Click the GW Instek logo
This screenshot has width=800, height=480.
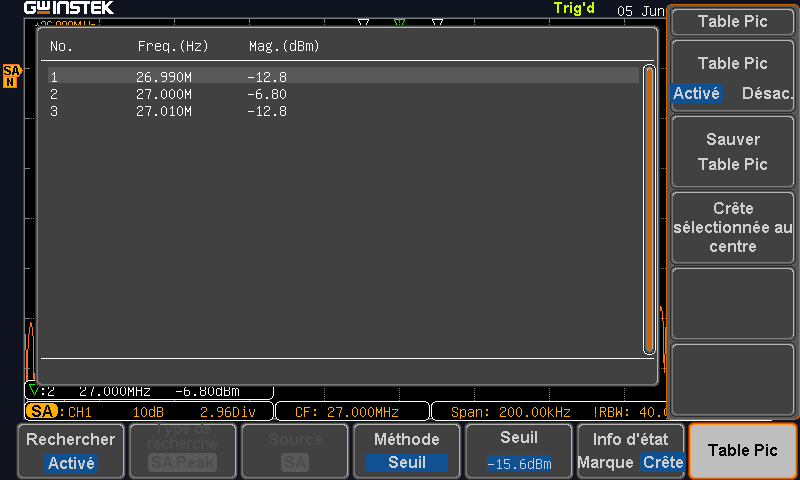69,8
